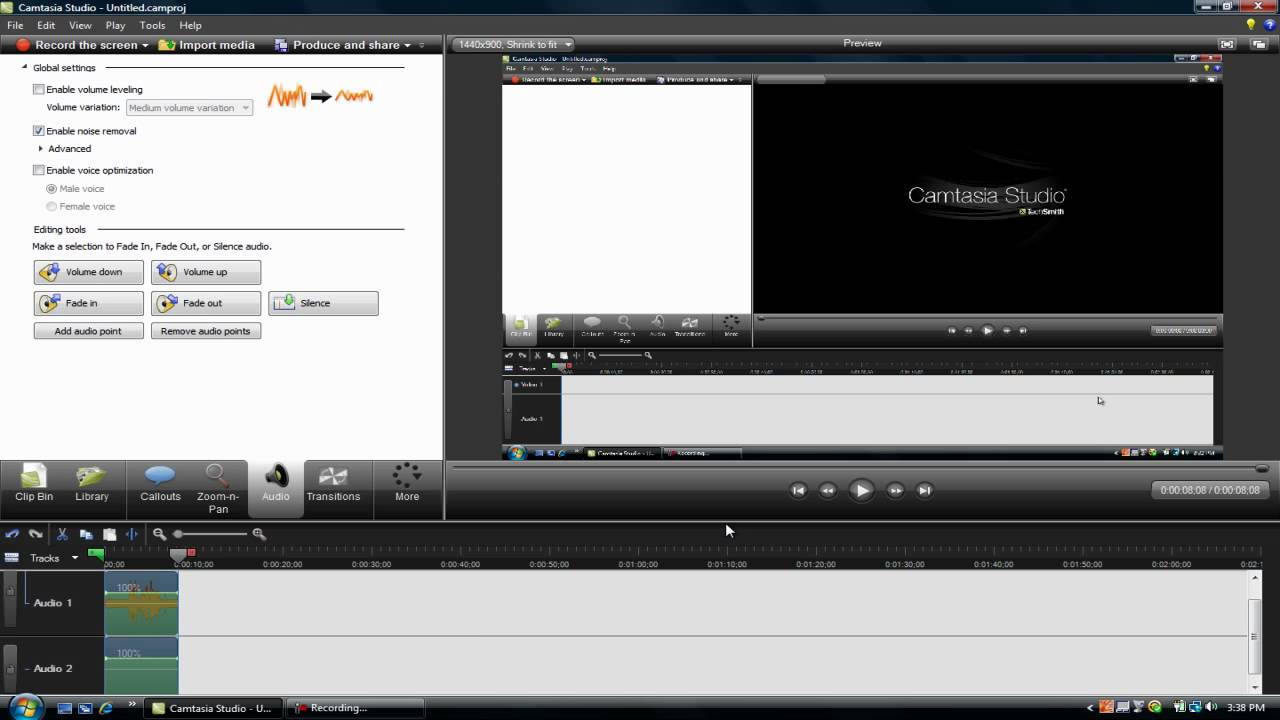Select Female voice radio button
The image size is (1280, 720).
pyautogui.click(x=51, y=206)
